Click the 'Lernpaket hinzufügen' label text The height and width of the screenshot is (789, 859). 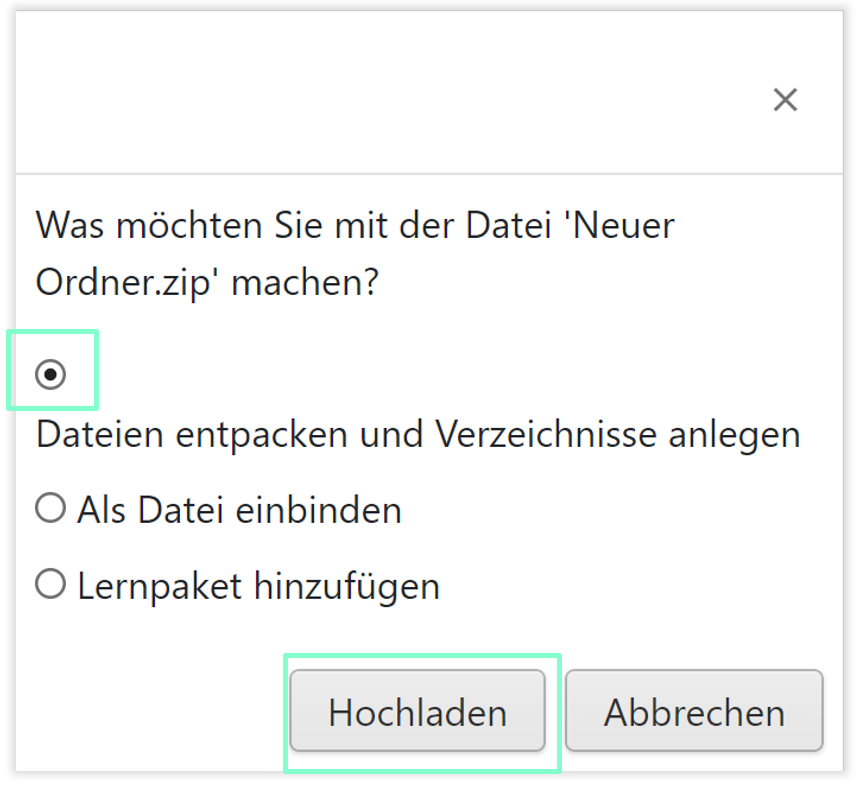click(x=258, y=585)
